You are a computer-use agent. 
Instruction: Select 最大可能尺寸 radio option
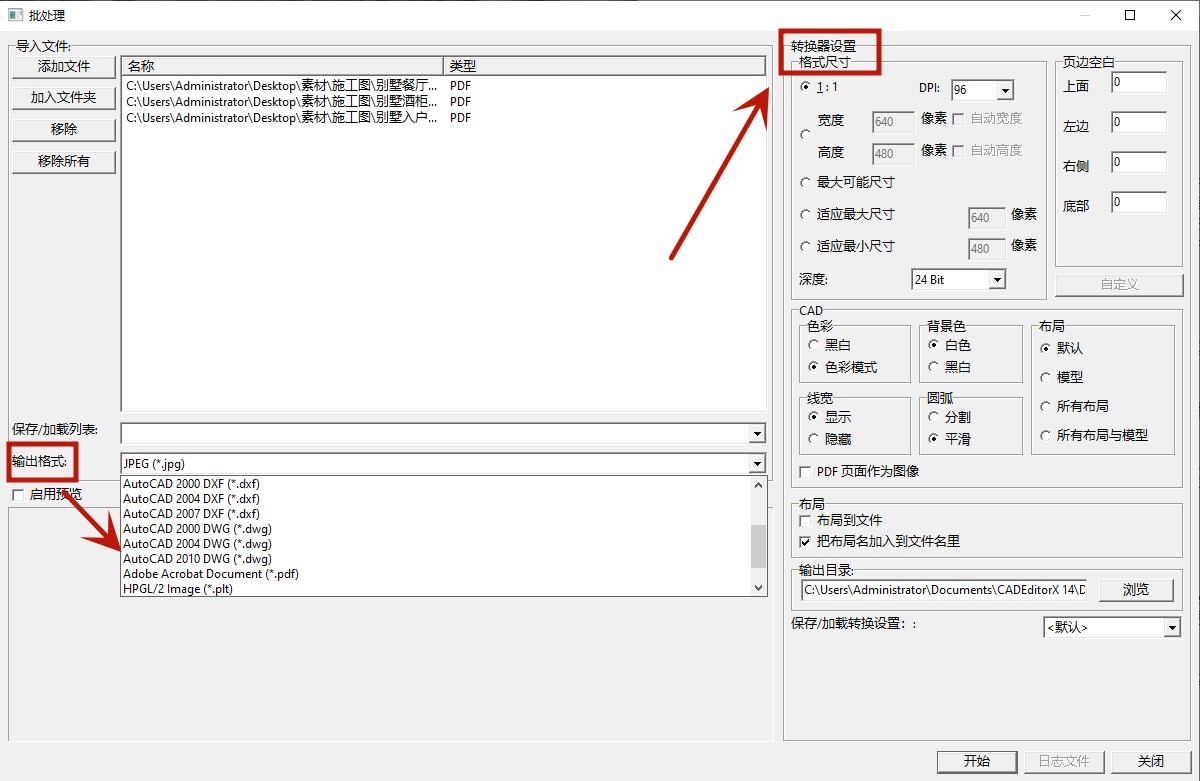pyautogui.click(x=806, y=183)
